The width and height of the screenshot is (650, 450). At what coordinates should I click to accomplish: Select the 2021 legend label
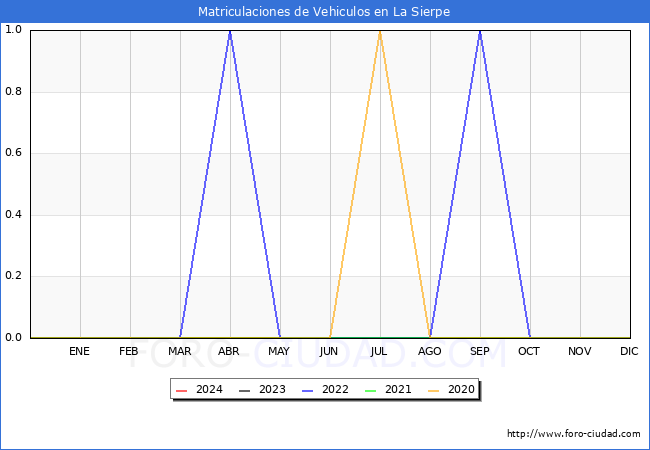pyautogui.click(x=398, y=390)
